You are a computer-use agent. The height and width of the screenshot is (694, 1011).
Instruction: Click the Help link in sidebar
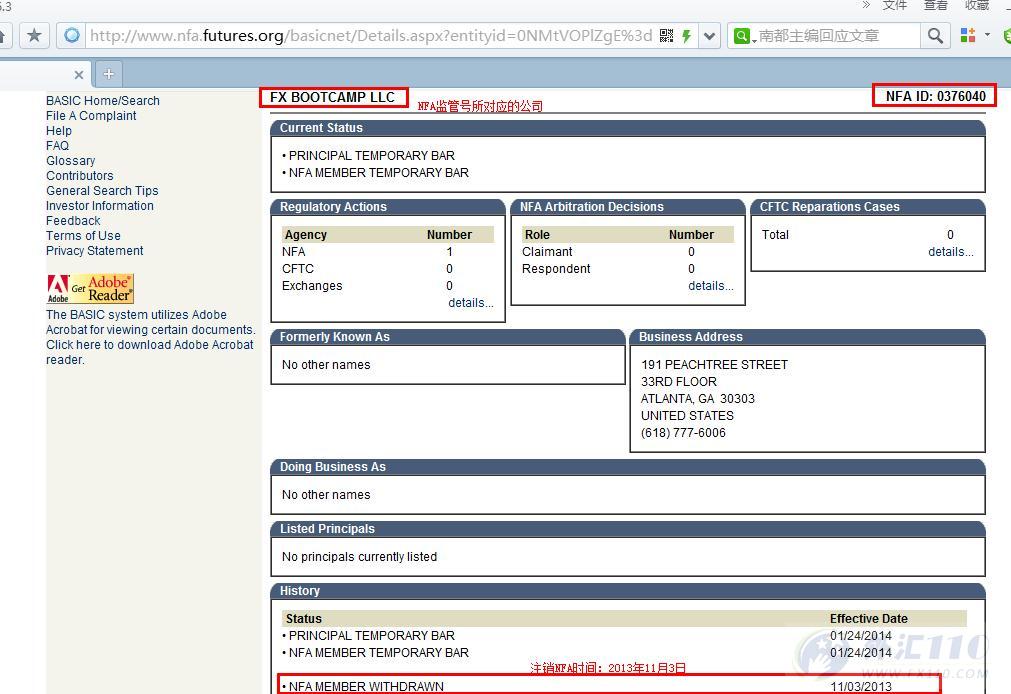click(x=59, y=130)
